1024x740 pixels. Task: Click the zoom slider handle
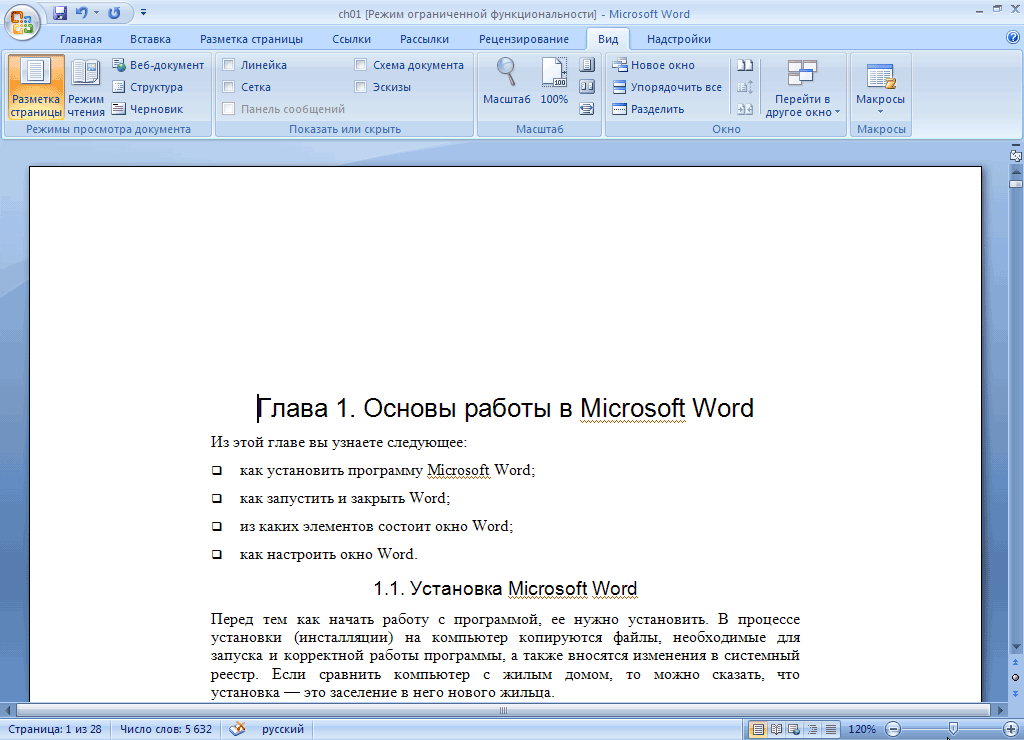(953, 729)
